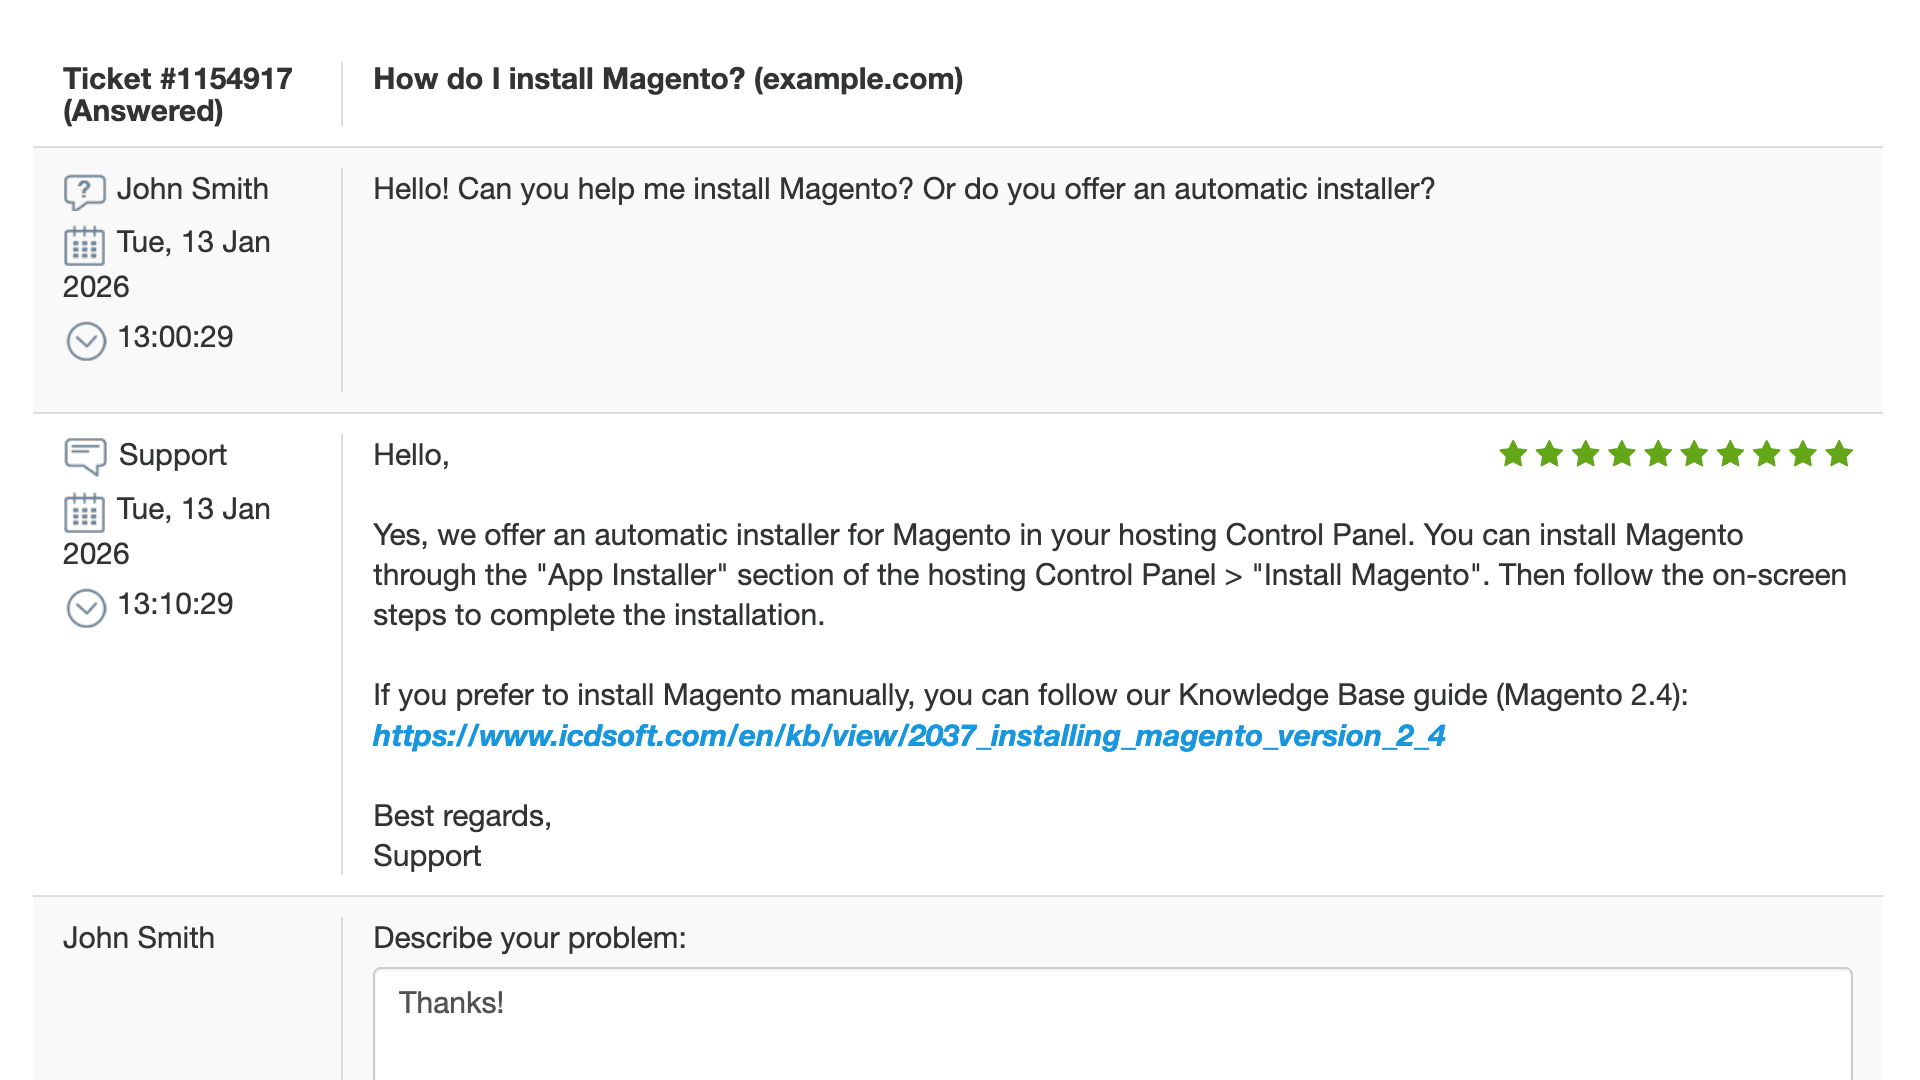Select the third rating star
1920x1080 pixels.
[x=1585, y=455]
